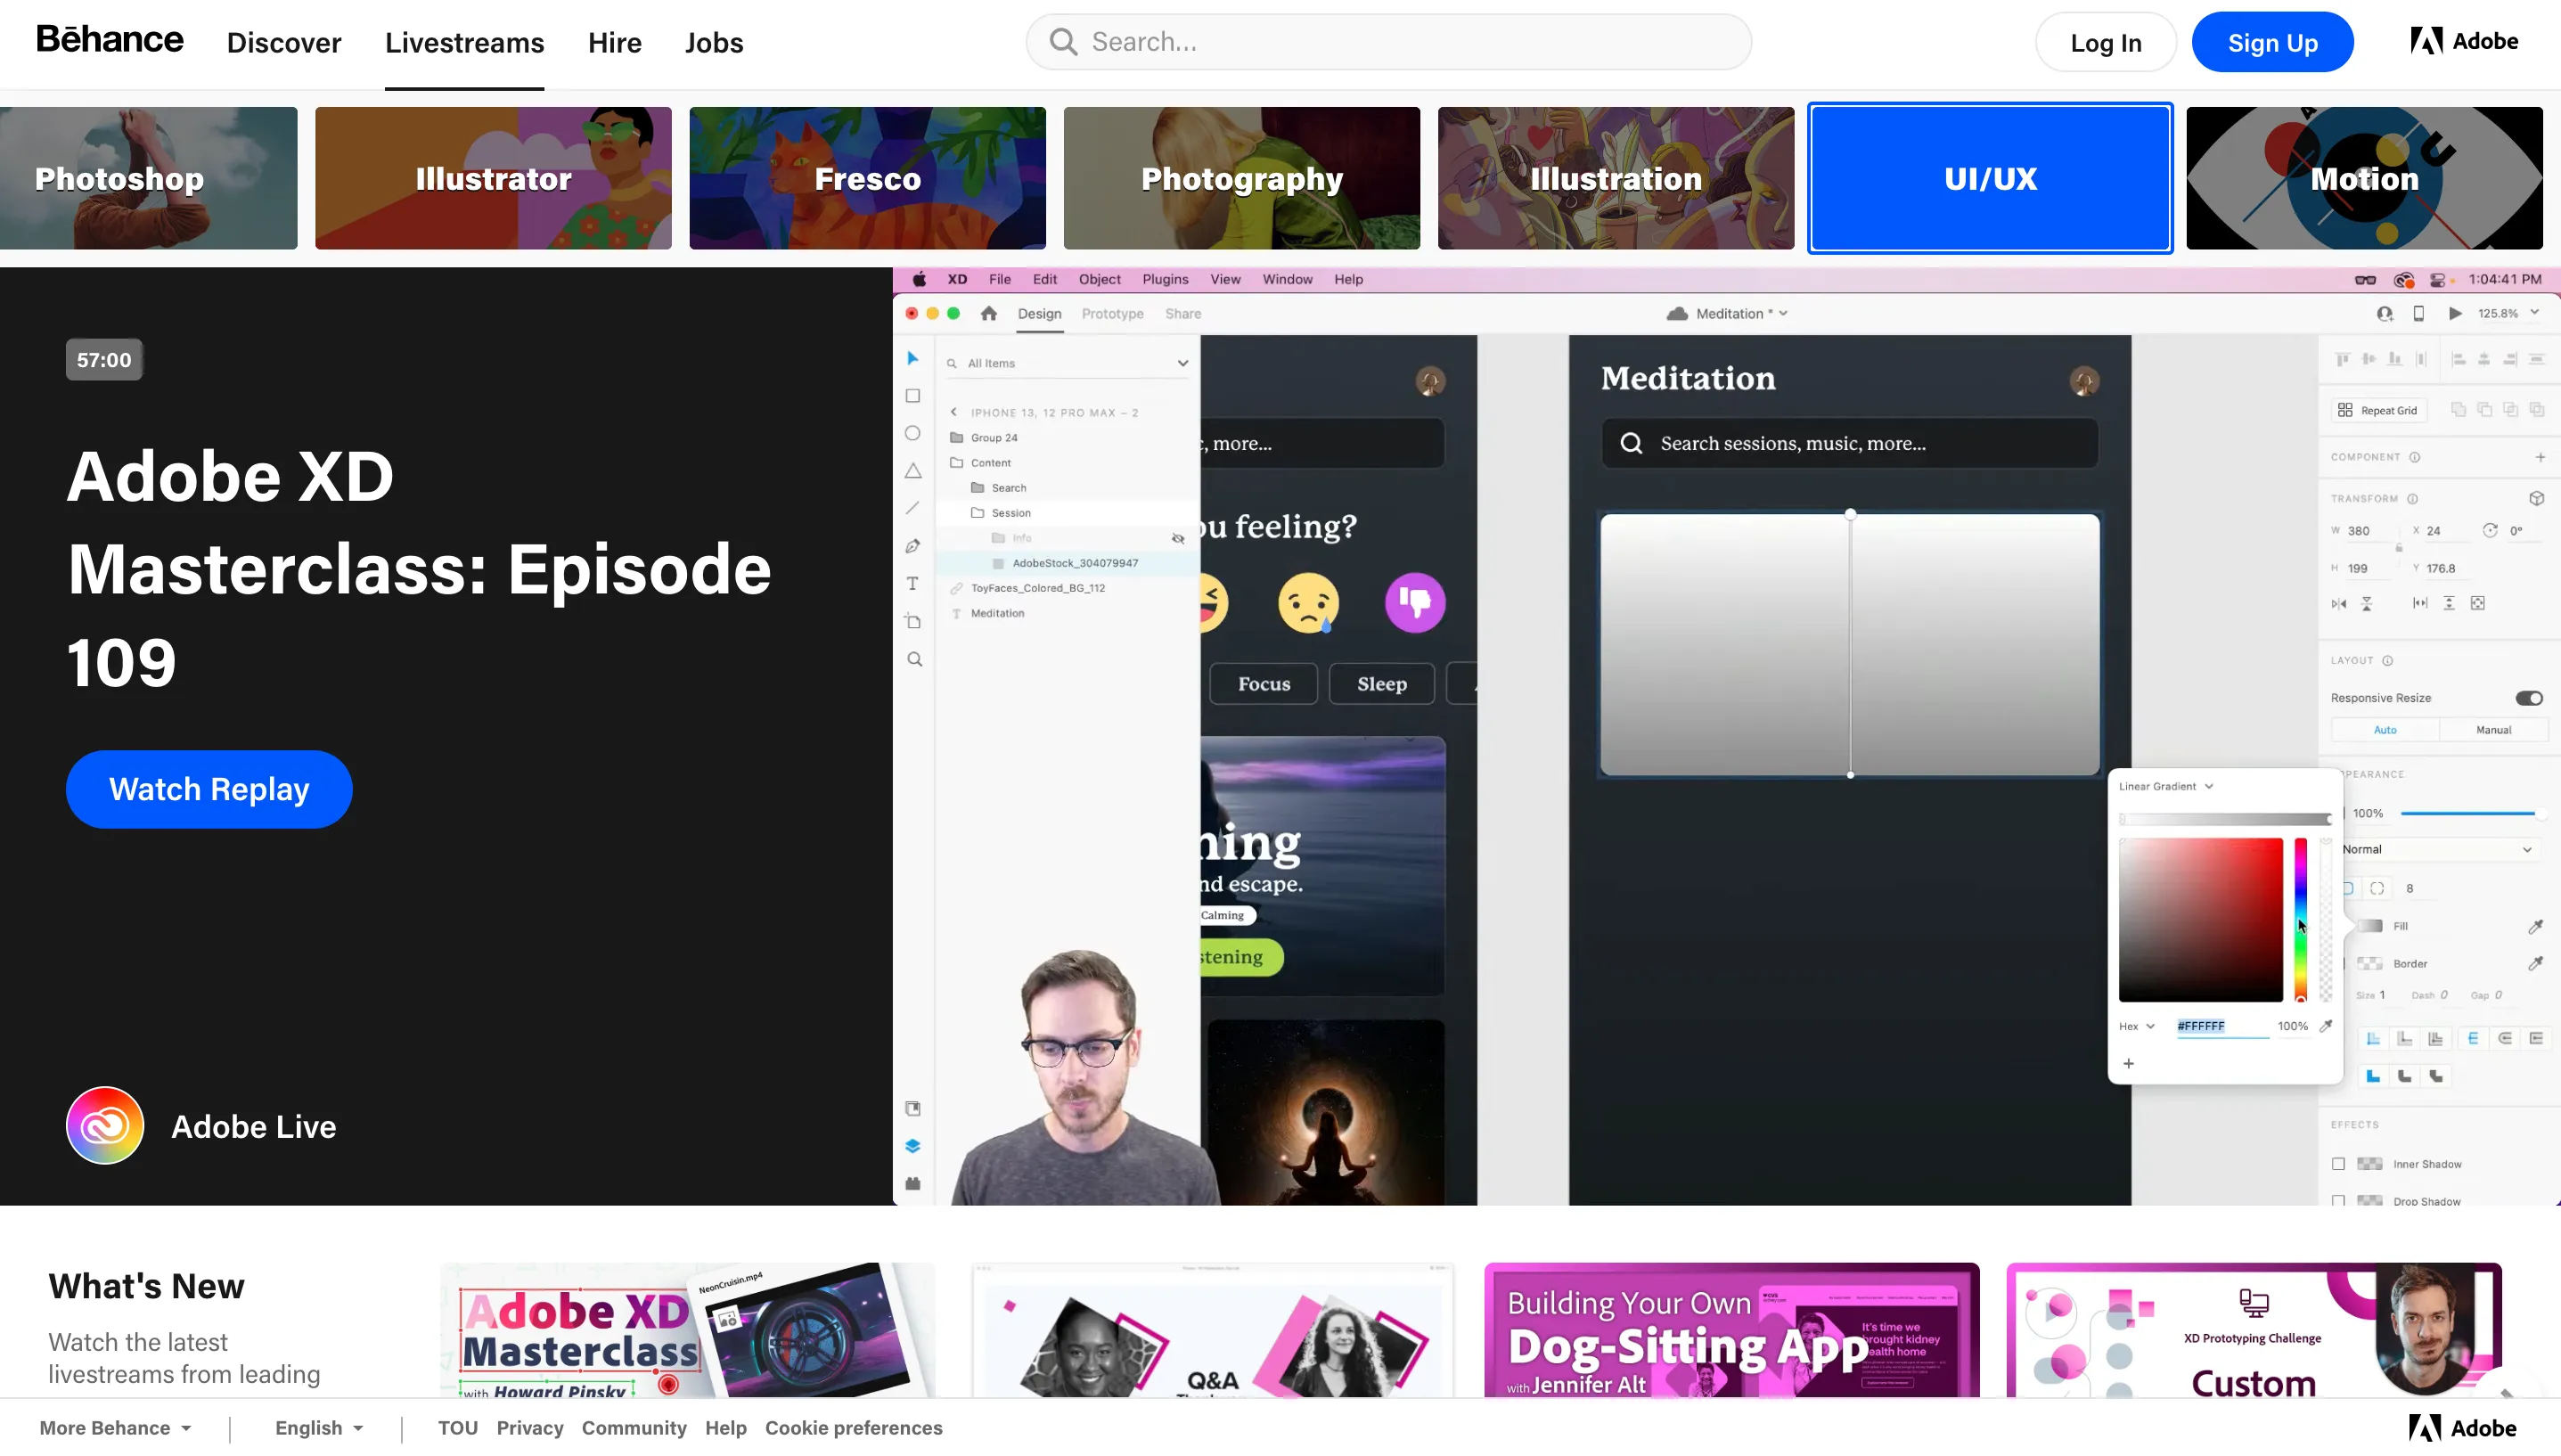Viewport: 2561px width, 1456px height.
Task: Select the Pen tool in XD toolbar
Action: (x=912, y=546)
